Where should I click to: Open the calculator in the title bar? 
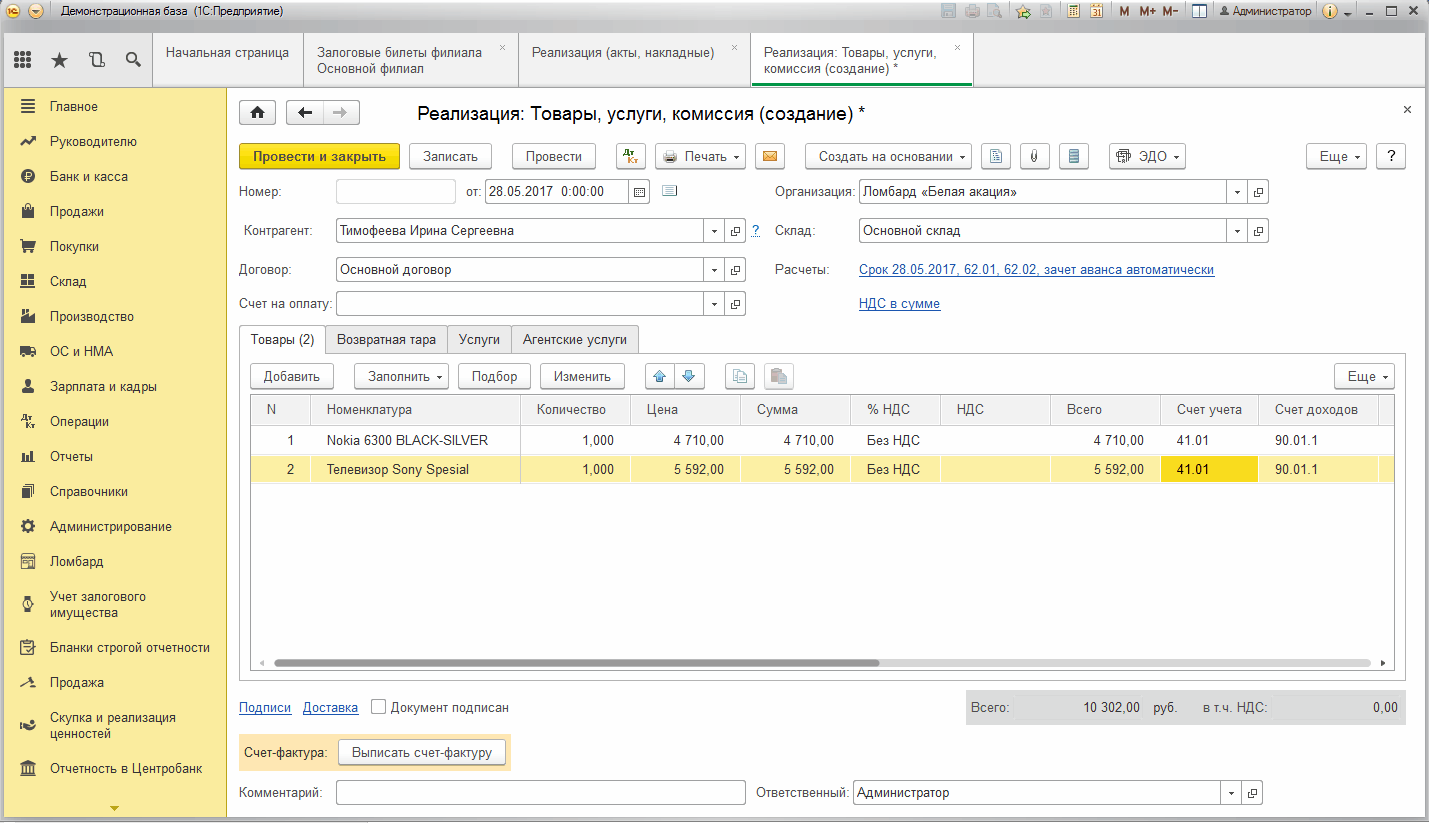(1074, 11)
